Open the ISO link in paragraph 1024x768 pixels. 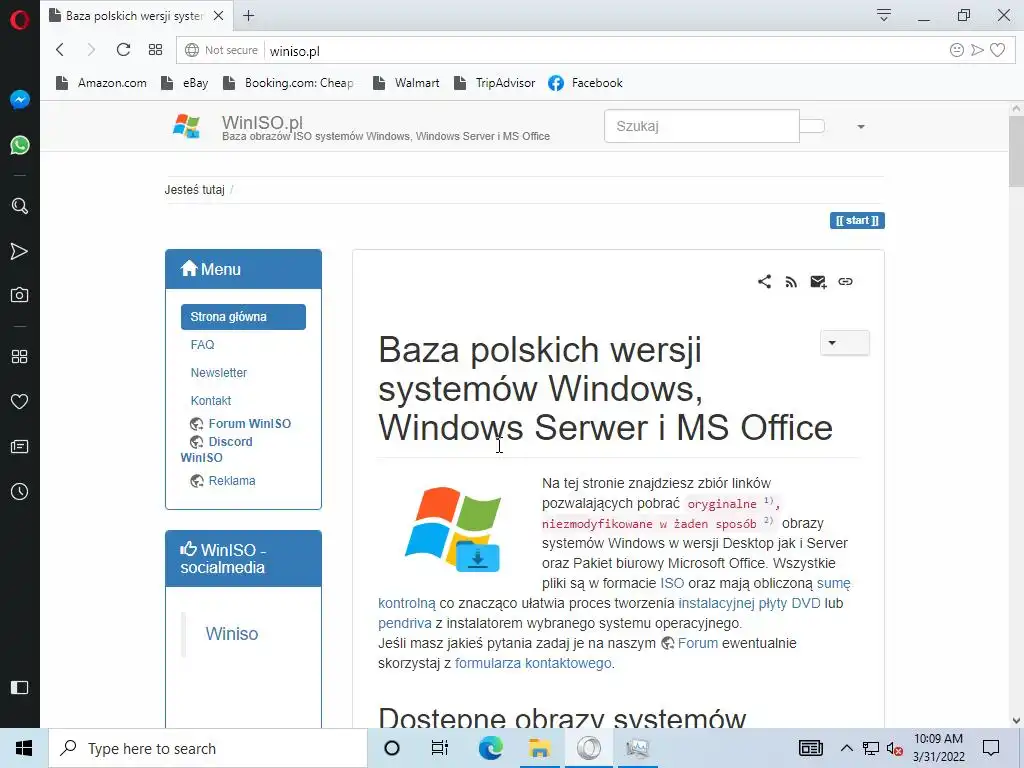point(672,583)
